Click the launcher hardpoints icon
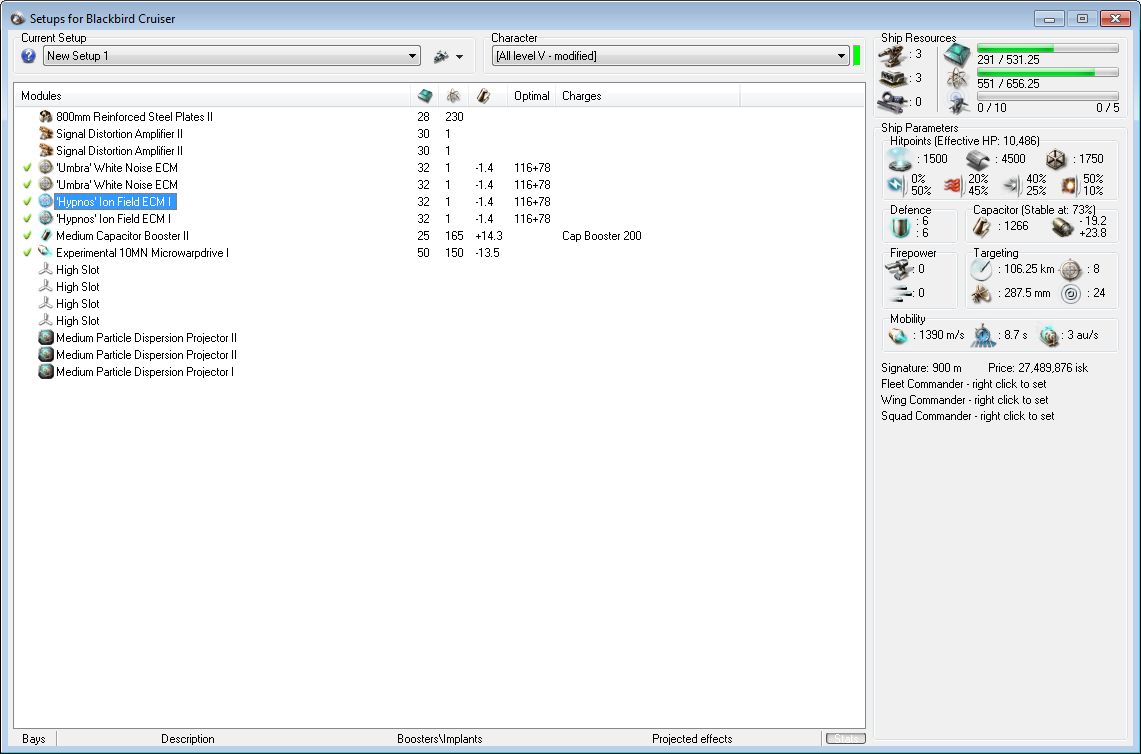 (x=893, y=78)
